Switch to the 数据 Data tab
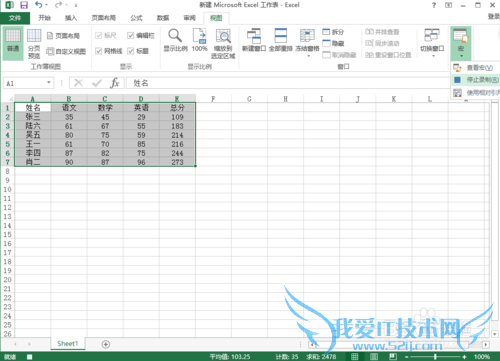500x361 pixels. (163, 18)
